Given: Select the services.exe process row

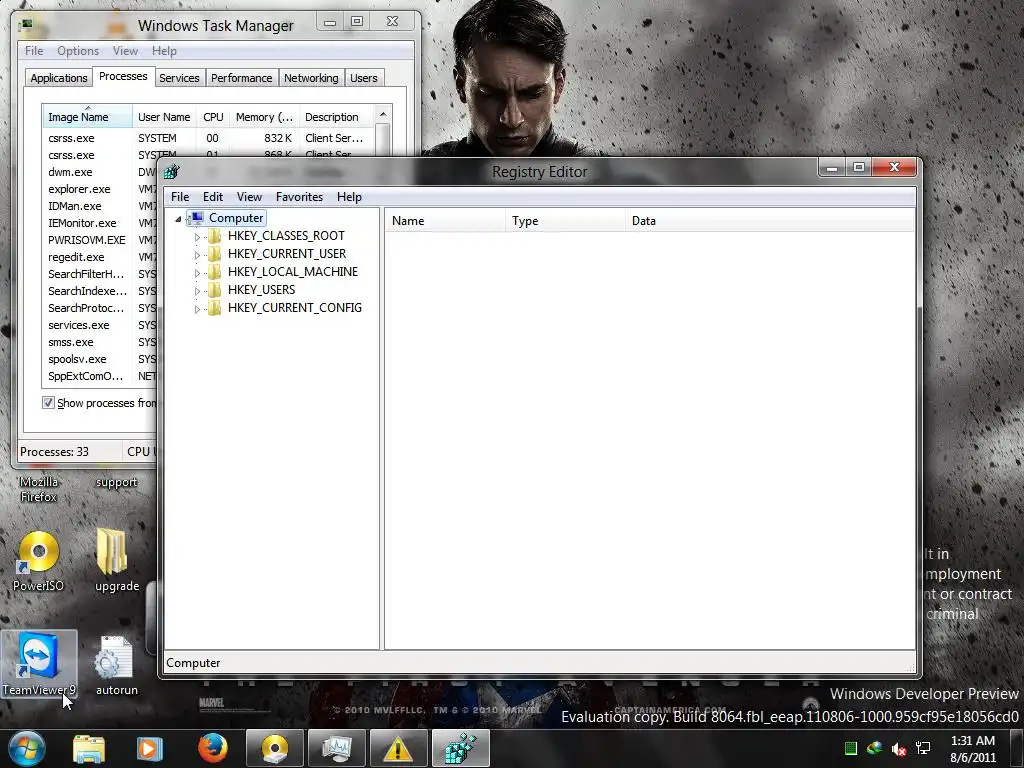Looking at the screenshot, I should 101,325.
